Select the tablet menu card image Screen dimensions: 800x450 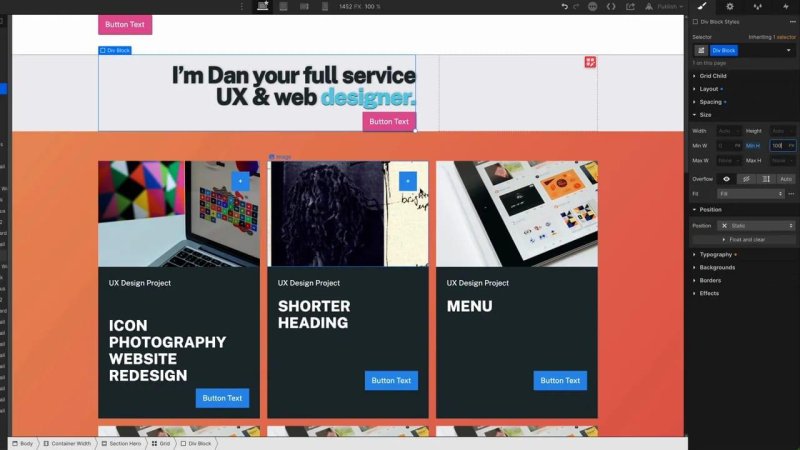(x=517, y=214)
